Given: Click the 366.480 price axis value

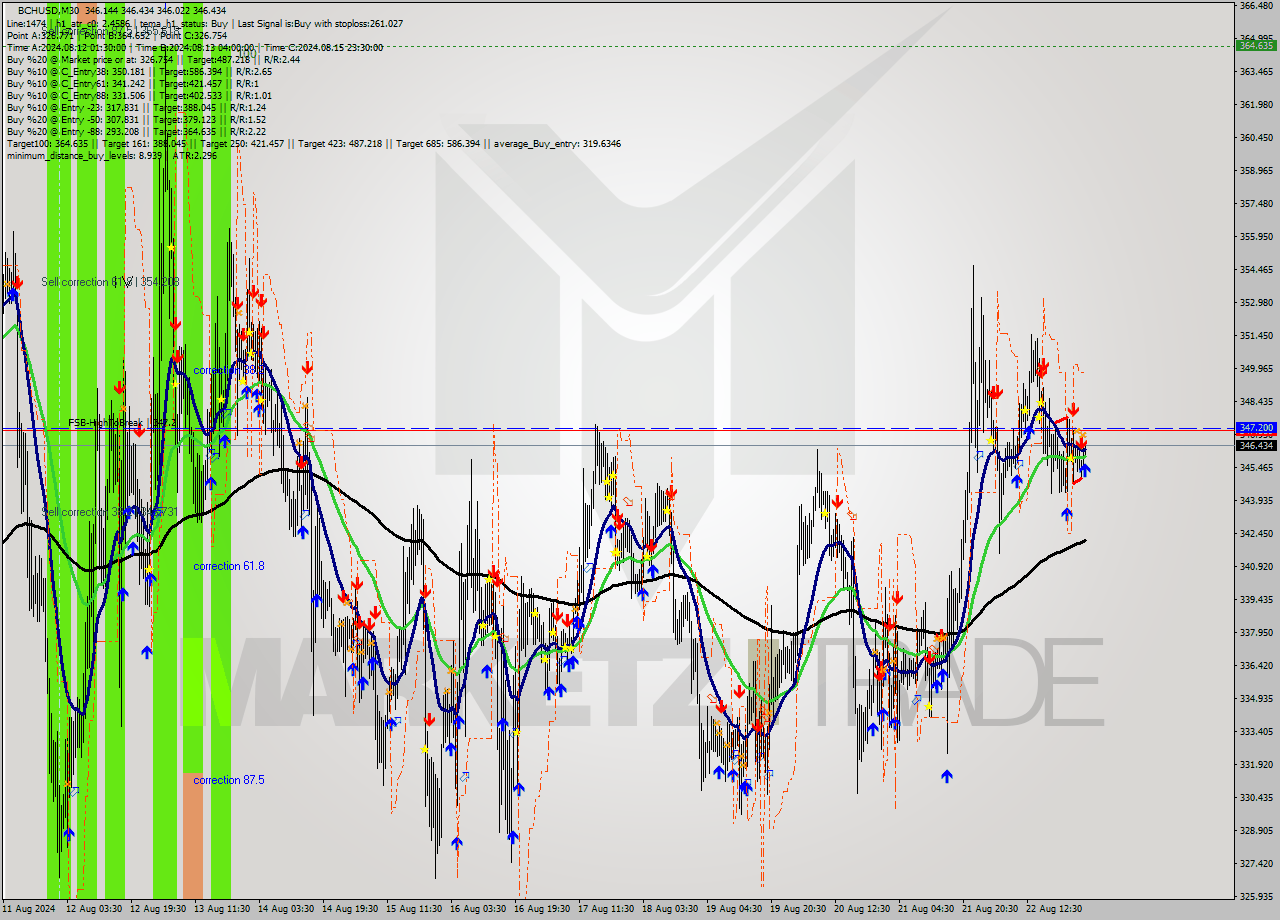Looking at the screenshot, I should click(x=1256, y=6).
